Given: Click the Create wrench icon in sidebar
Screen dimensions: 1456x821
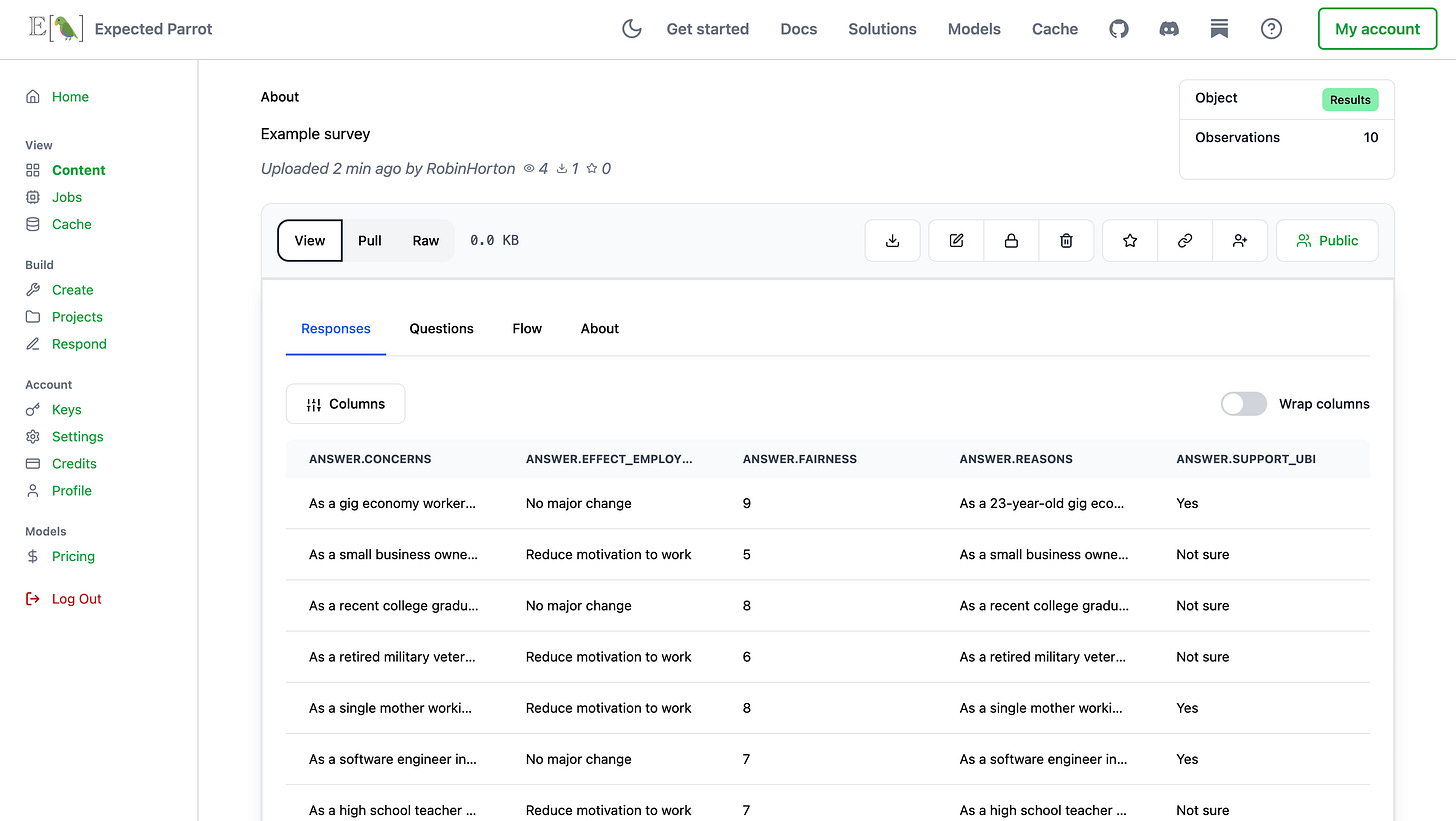Looking at the screenshot, I should [33, 290].
